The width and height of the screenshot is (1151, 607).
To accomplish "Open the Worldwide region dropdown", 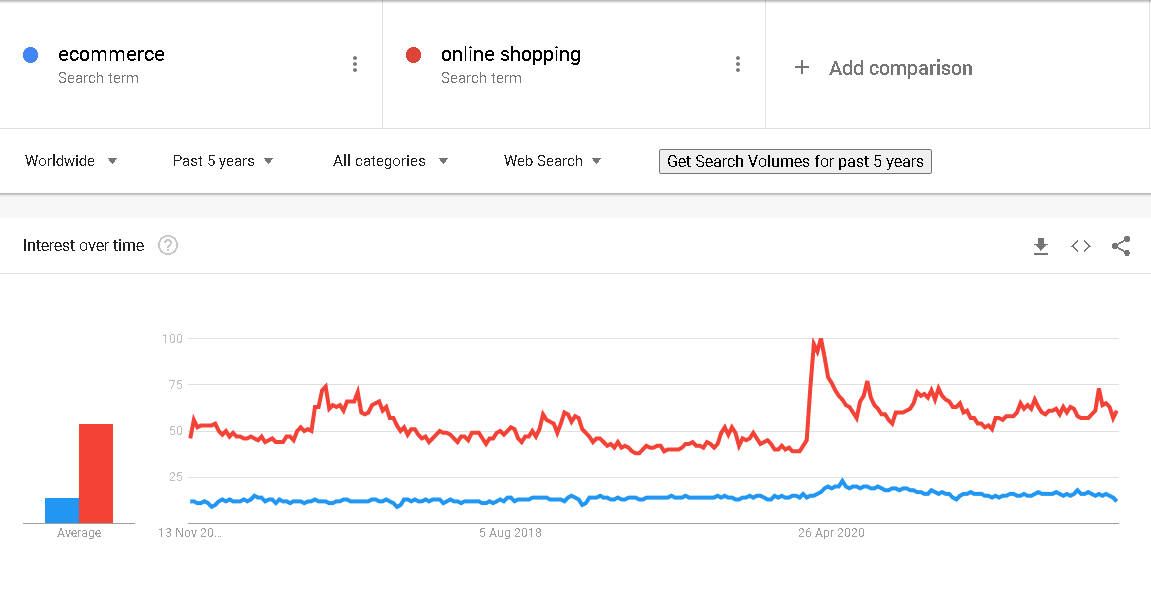I will [x=70, y=160].
